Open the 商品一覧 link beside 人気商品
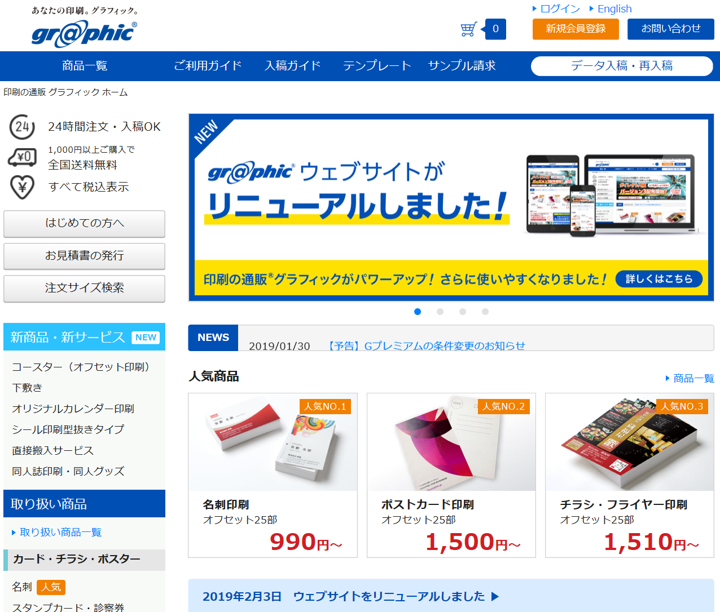The image size is (720, 612). [x=690, y=378]
